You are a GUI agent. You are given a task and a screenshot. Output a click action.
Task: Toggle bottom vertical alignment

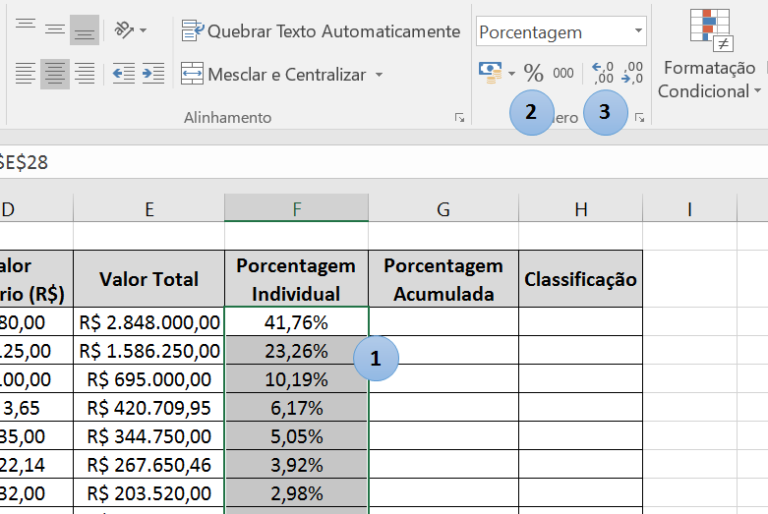pyautogui.click(x=84, y=30)
